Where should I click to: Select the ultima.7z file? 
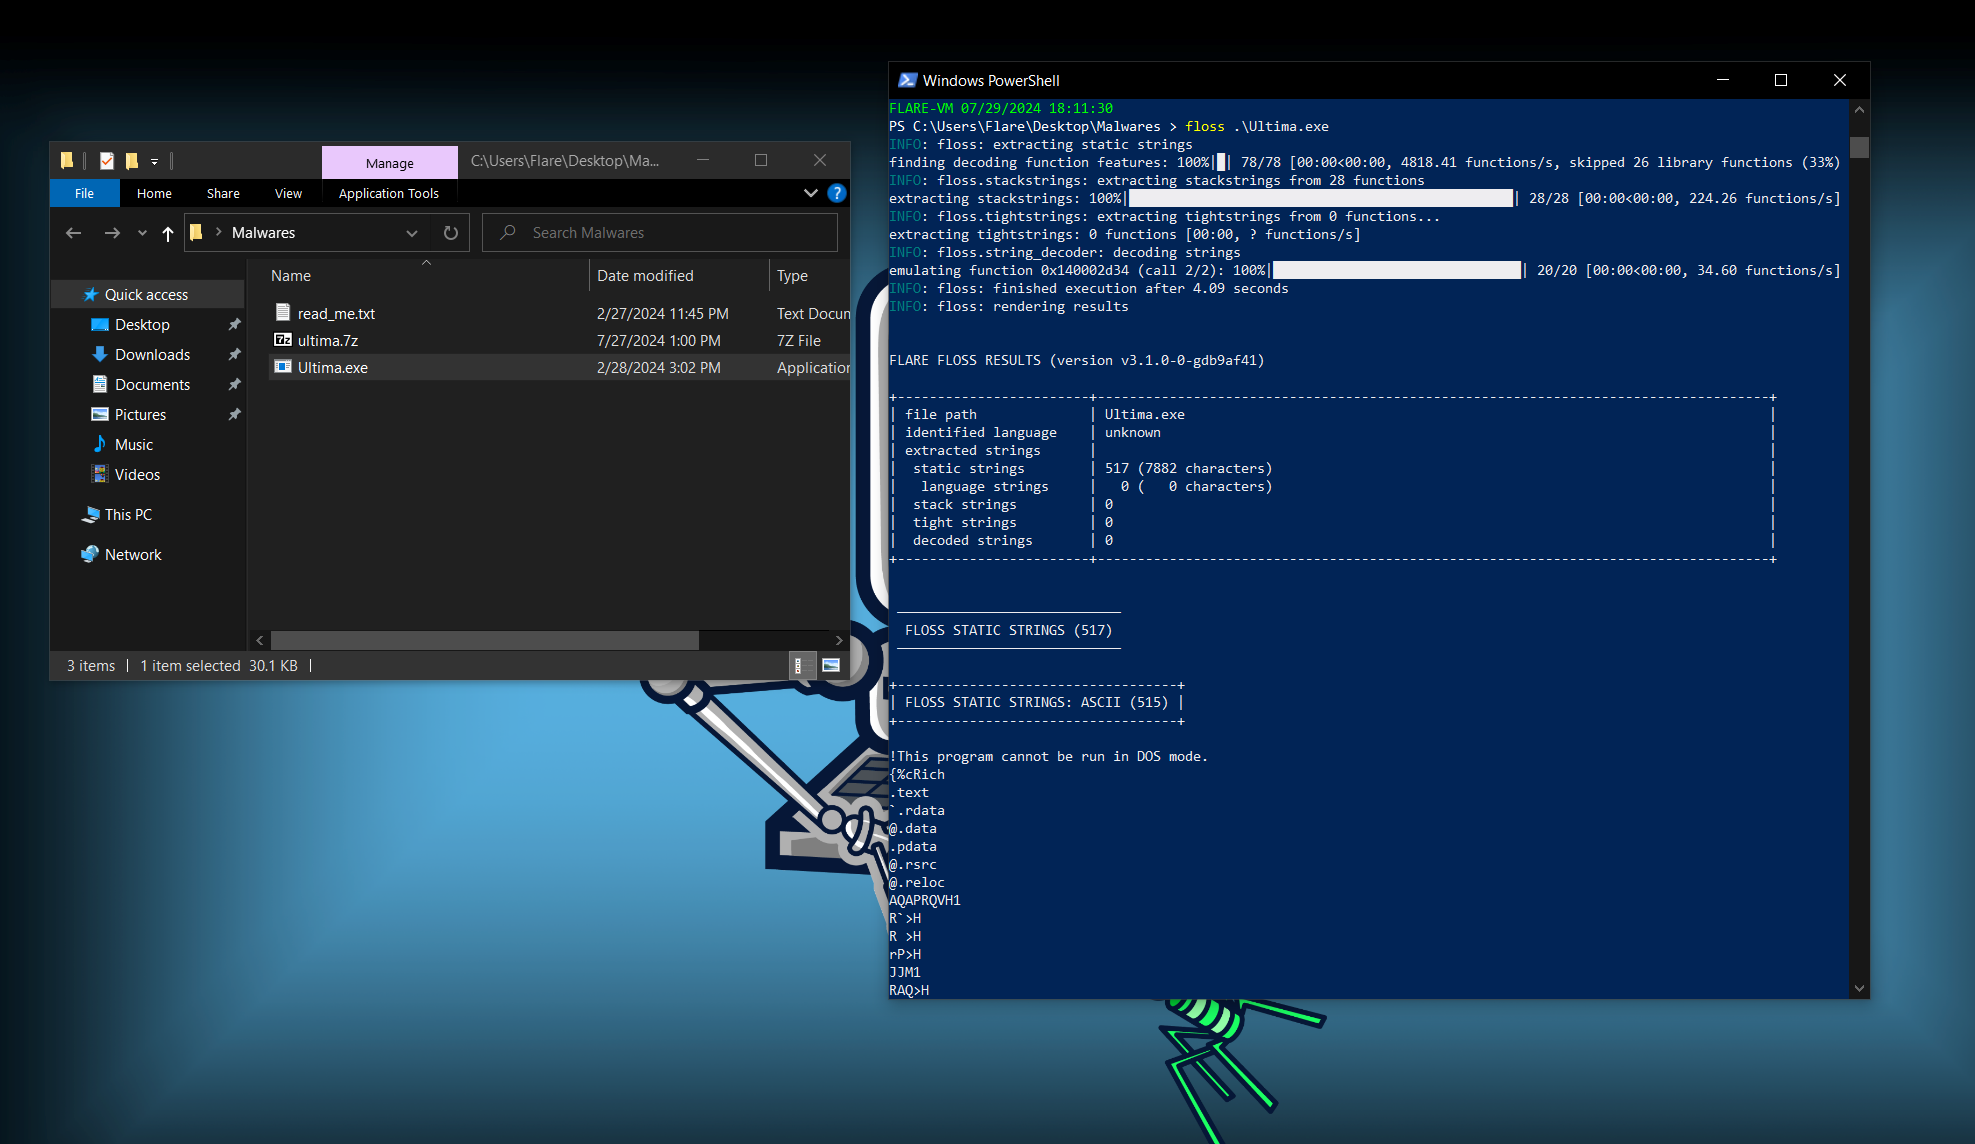[x=328, y=340]
